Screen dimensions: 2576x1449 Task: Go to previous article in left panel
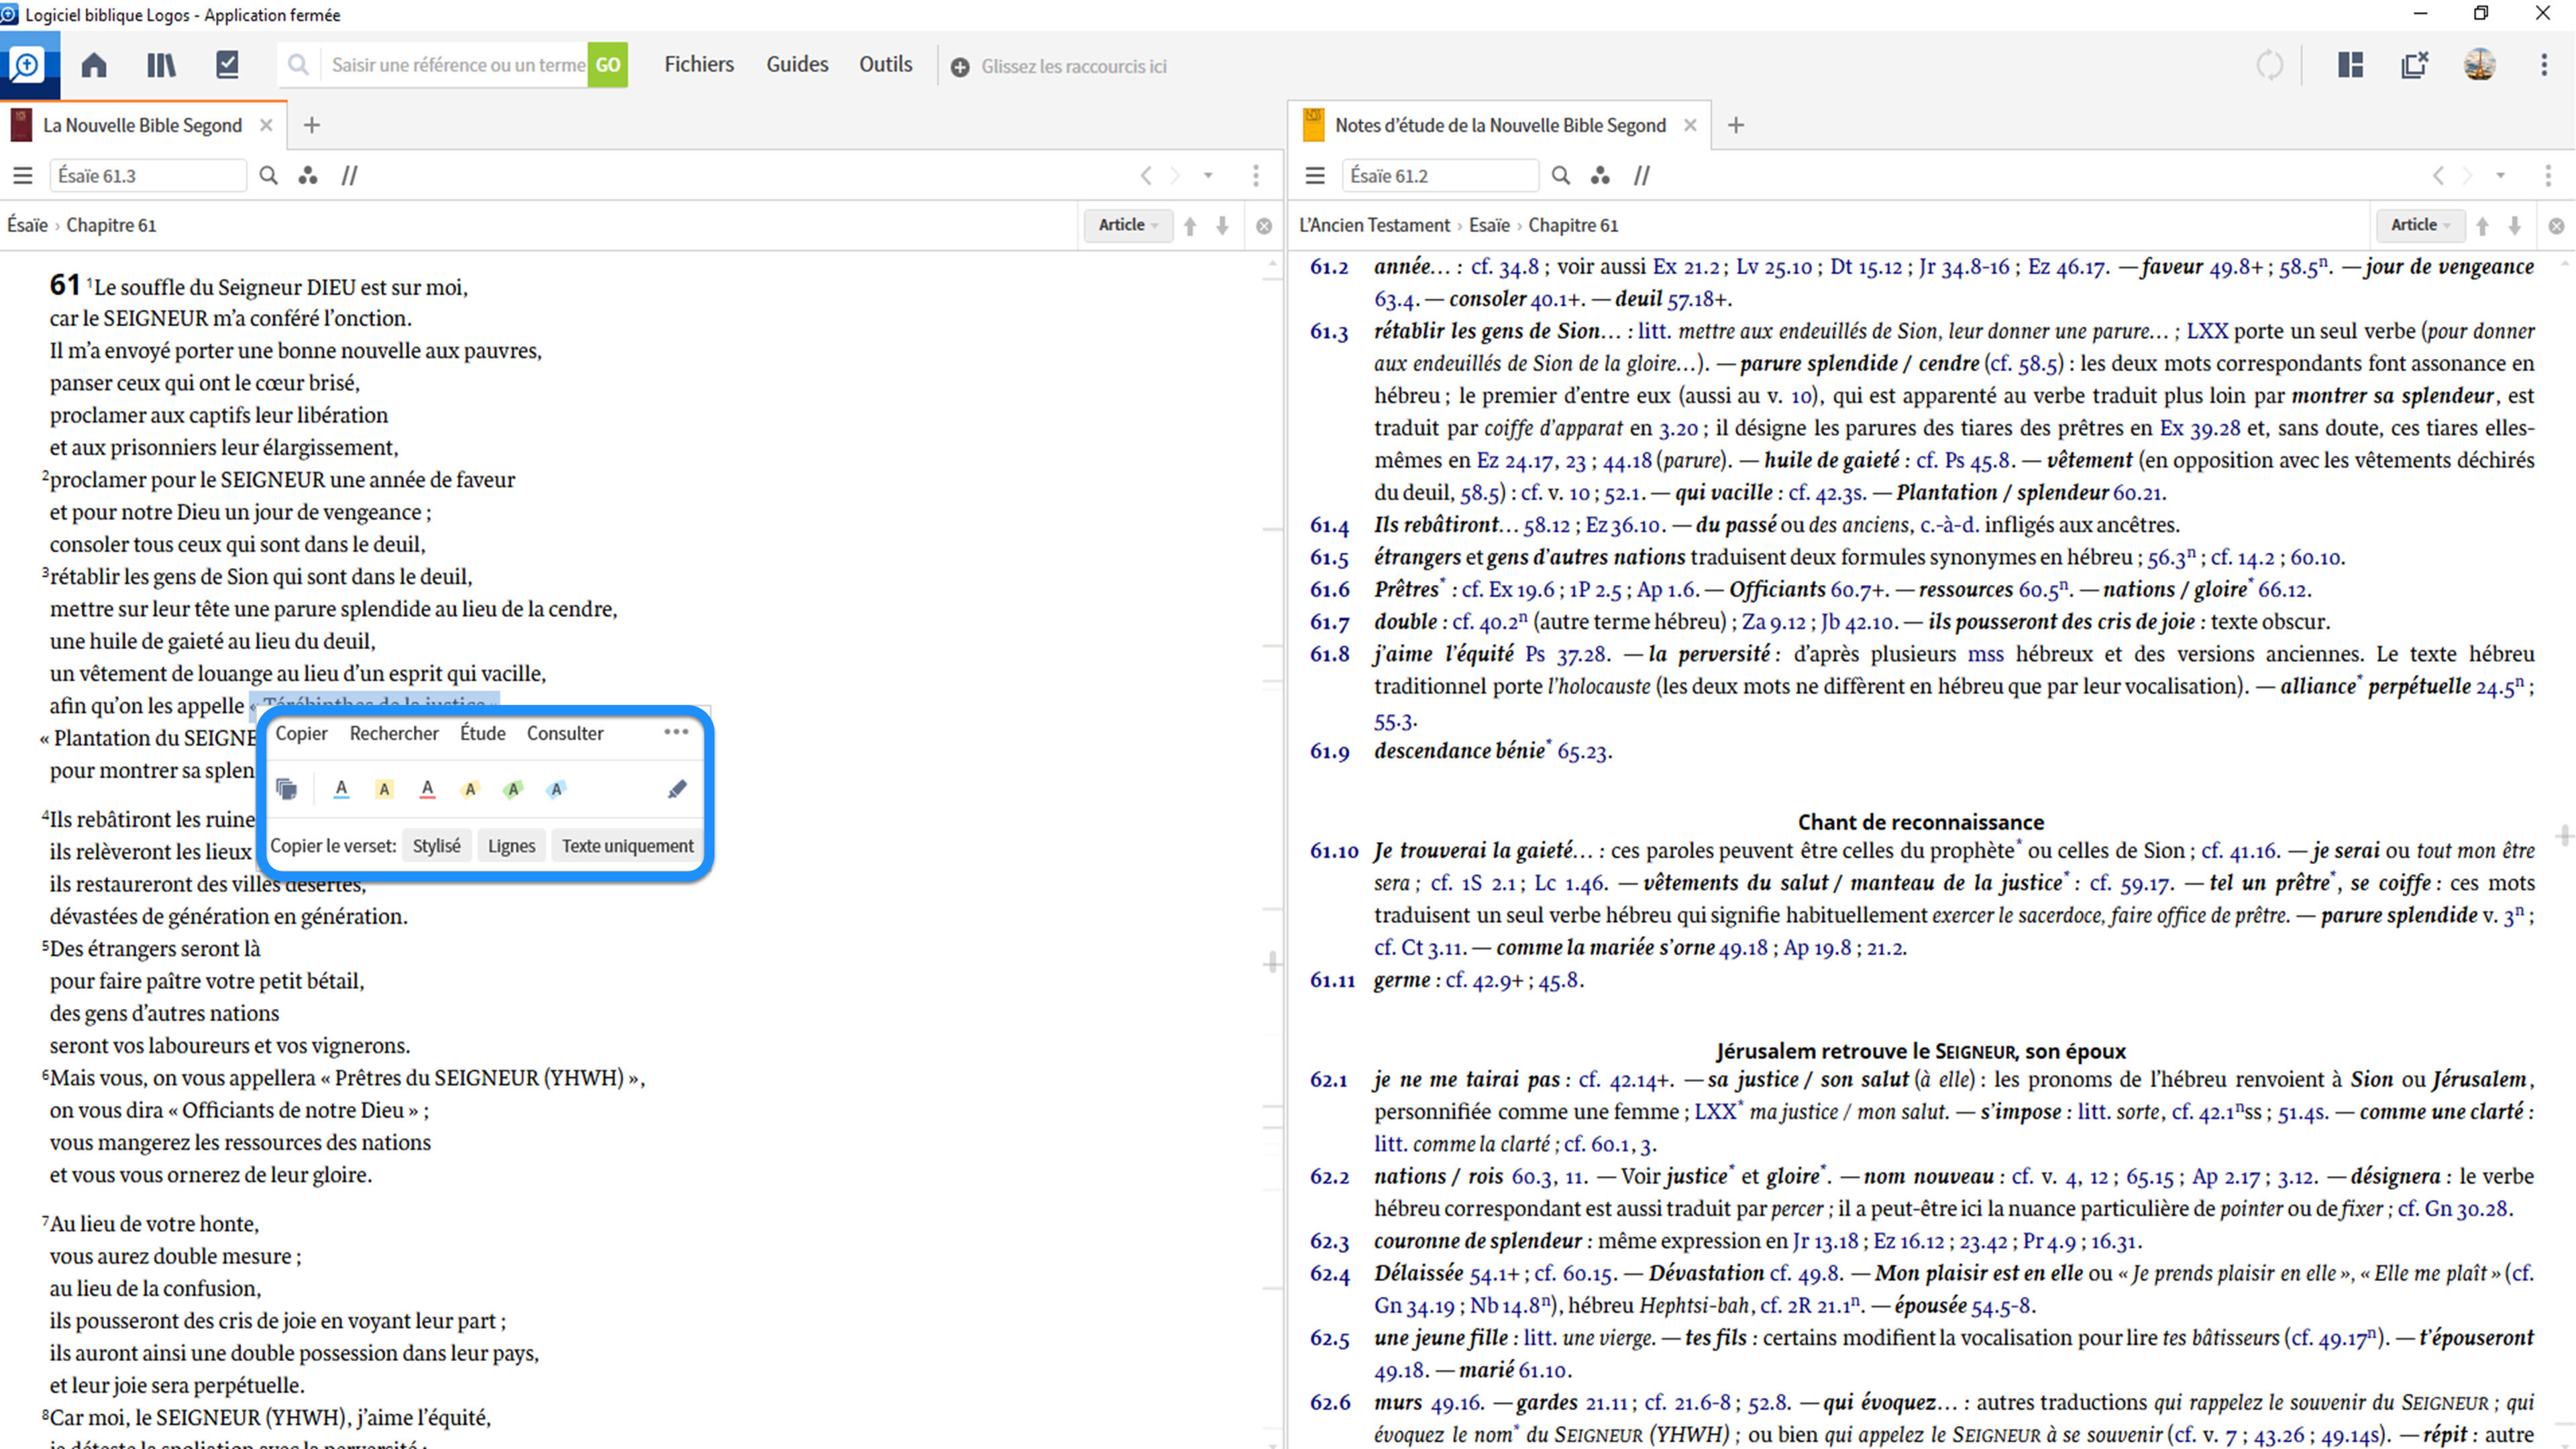[x=1190, y=226]
